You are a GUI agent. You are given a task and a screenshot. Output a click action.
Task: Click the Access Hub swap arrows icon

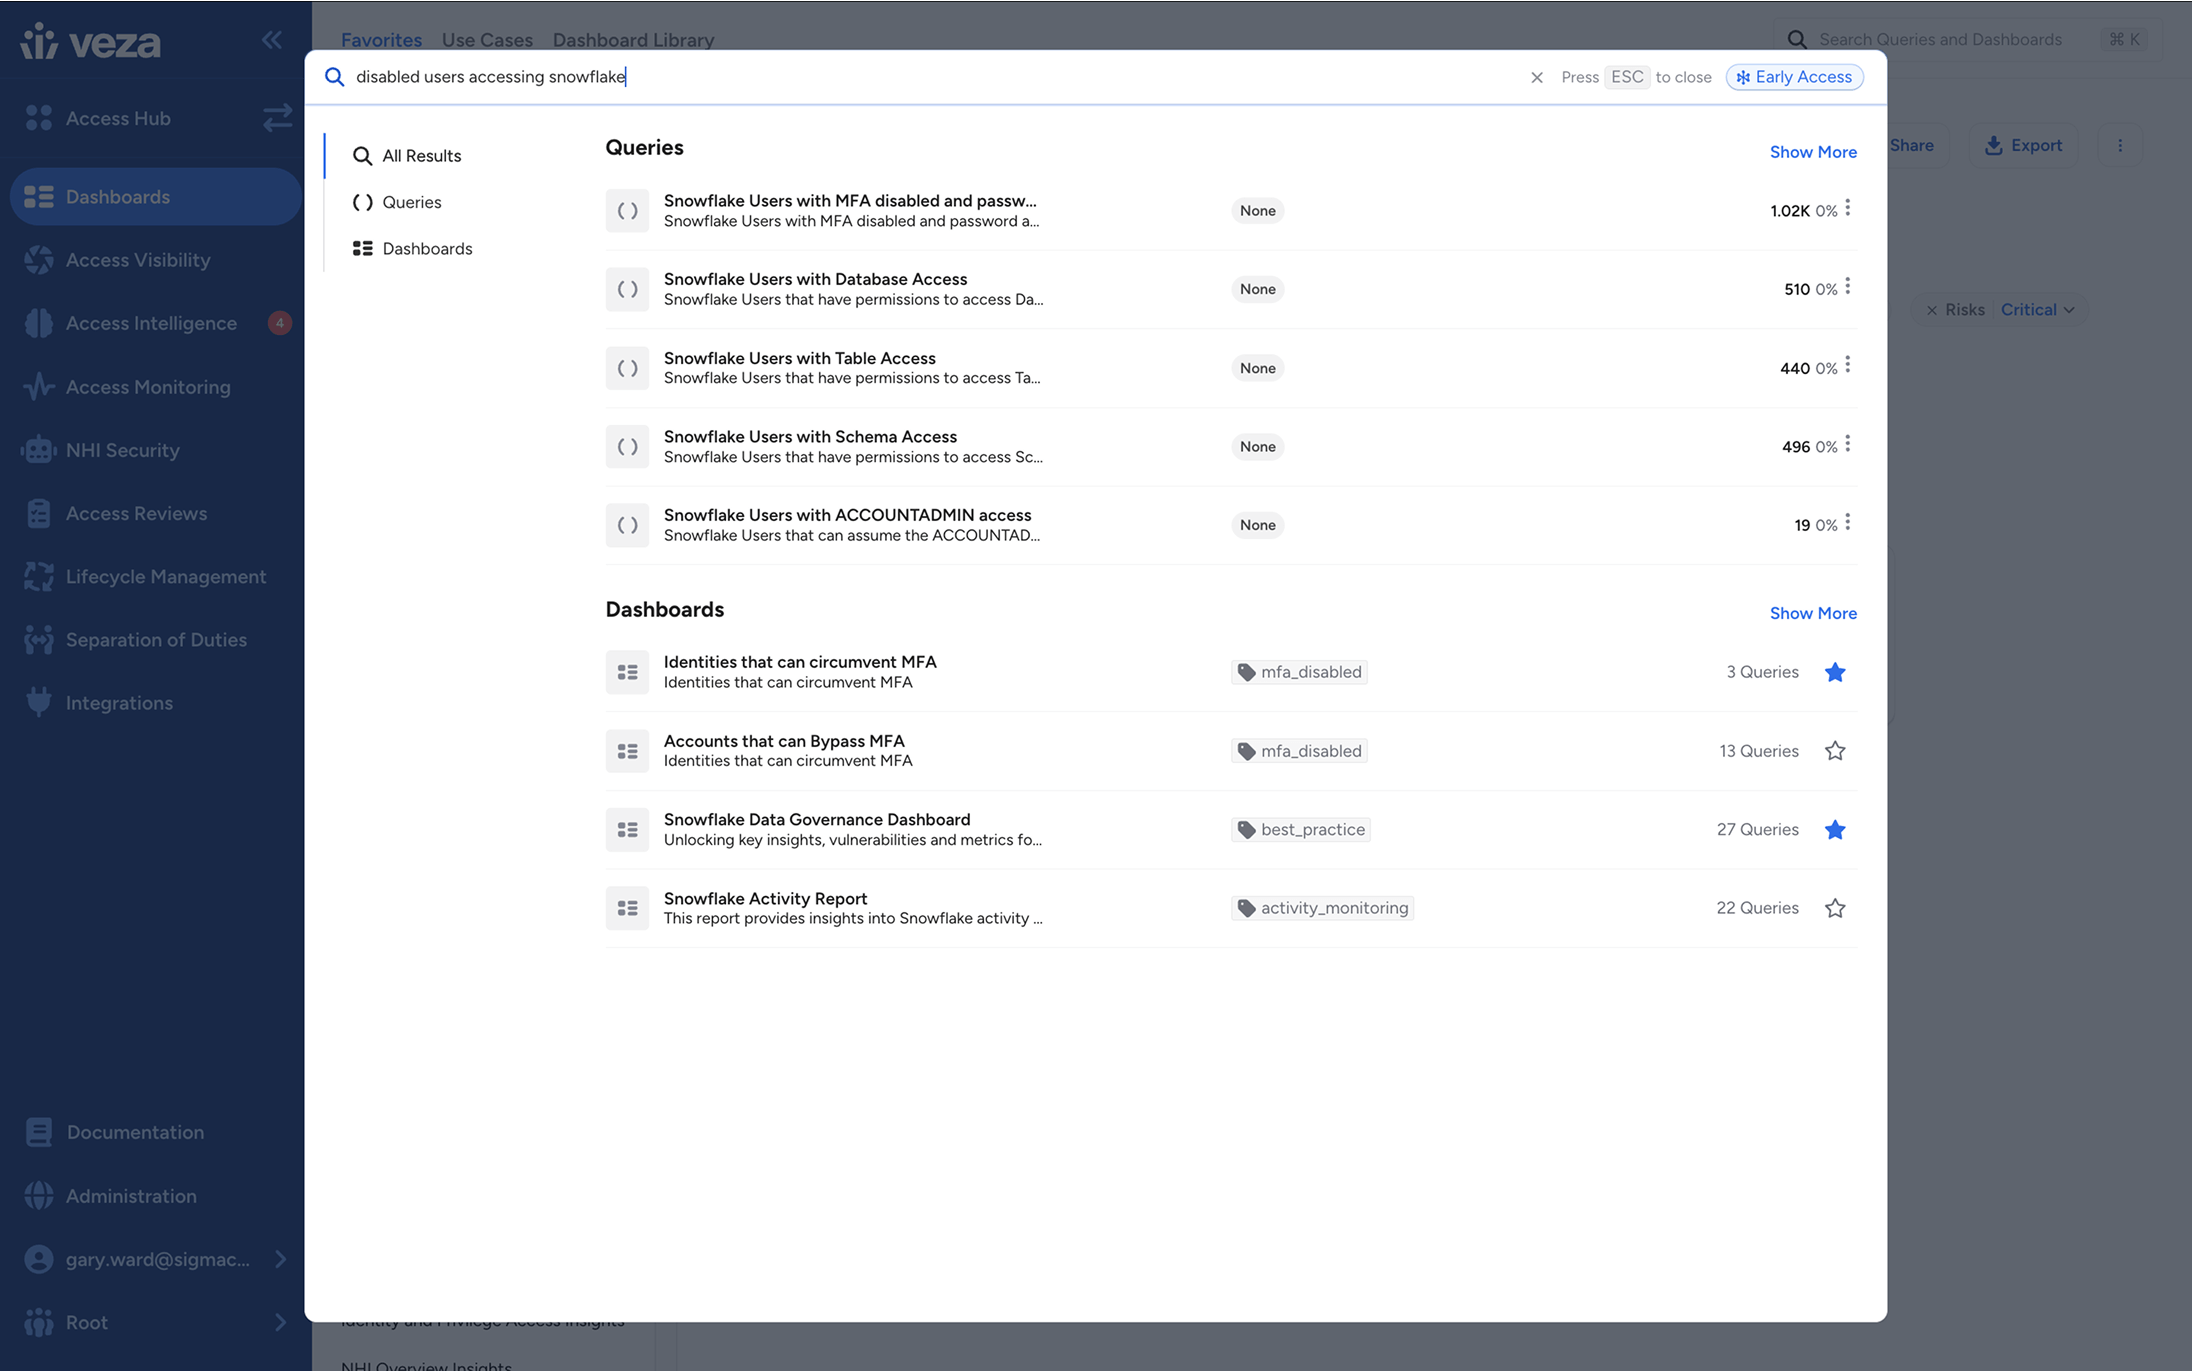[x=277, y=118]
